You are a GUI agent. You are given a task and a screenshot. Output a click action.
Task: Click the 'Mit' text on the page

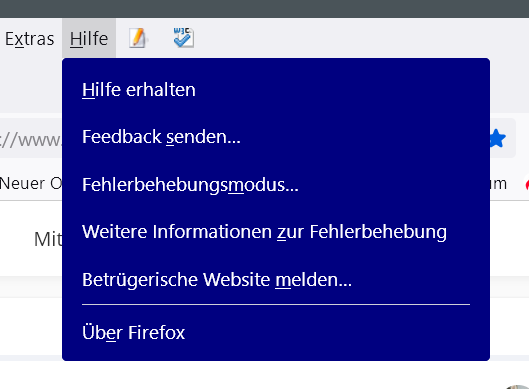point(48,240)
